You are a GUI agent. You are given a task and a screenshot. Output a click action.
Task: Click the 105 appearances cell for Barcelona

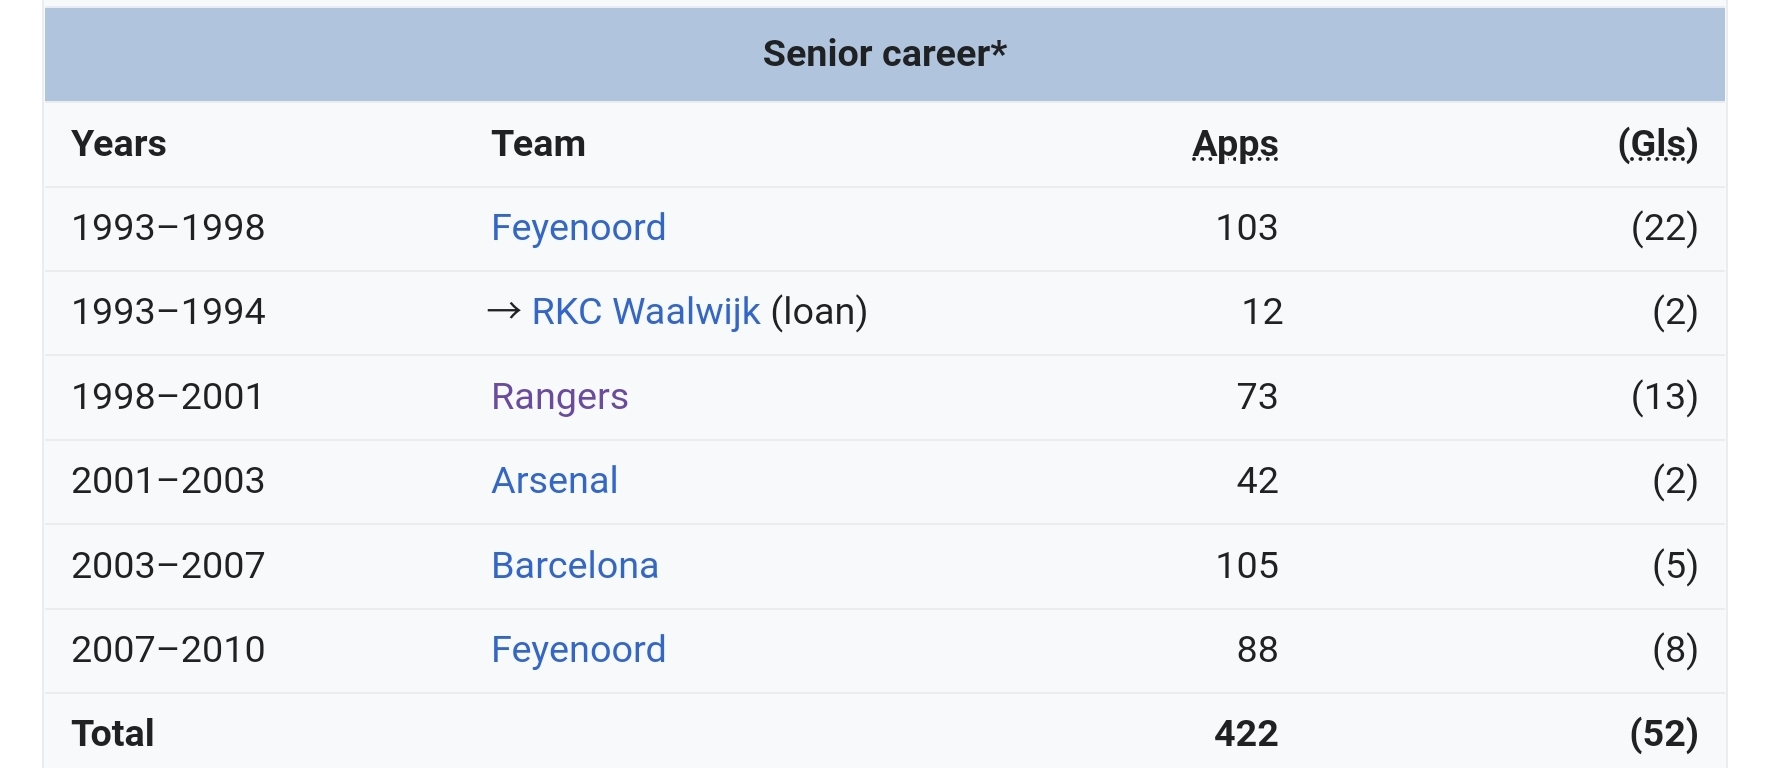(1246, 566)
